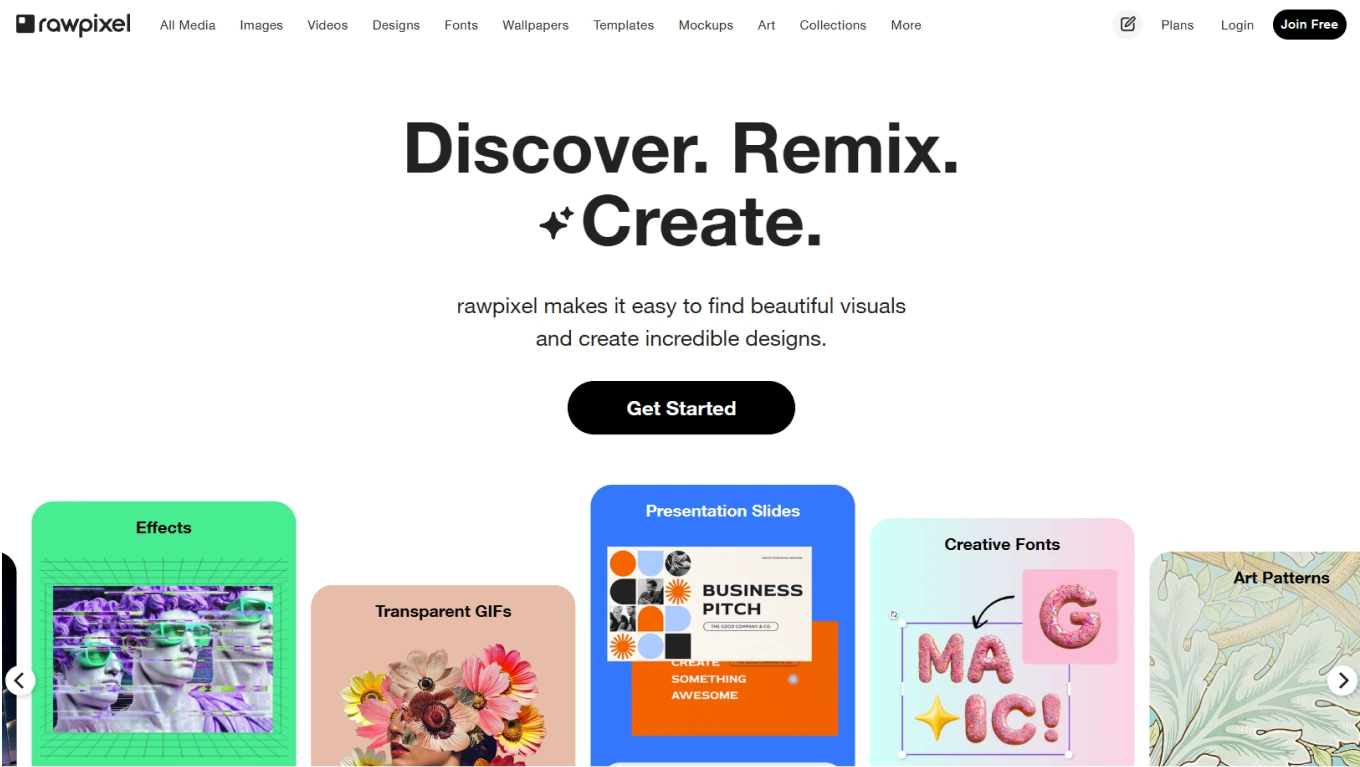
Task: View the Plans page link
Action: (1177, 25)
